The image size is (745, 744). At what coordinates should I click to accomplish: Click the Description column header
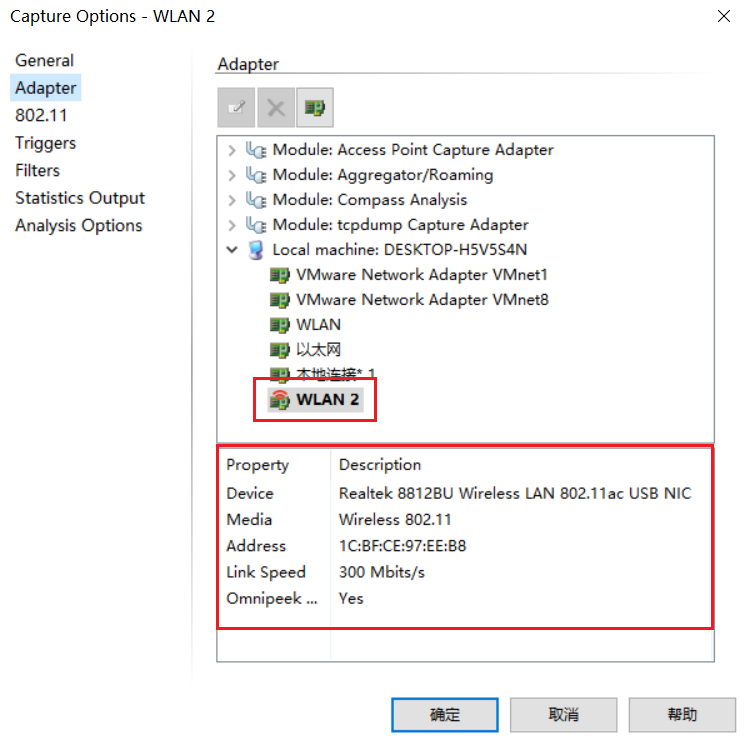coord(380,465)
